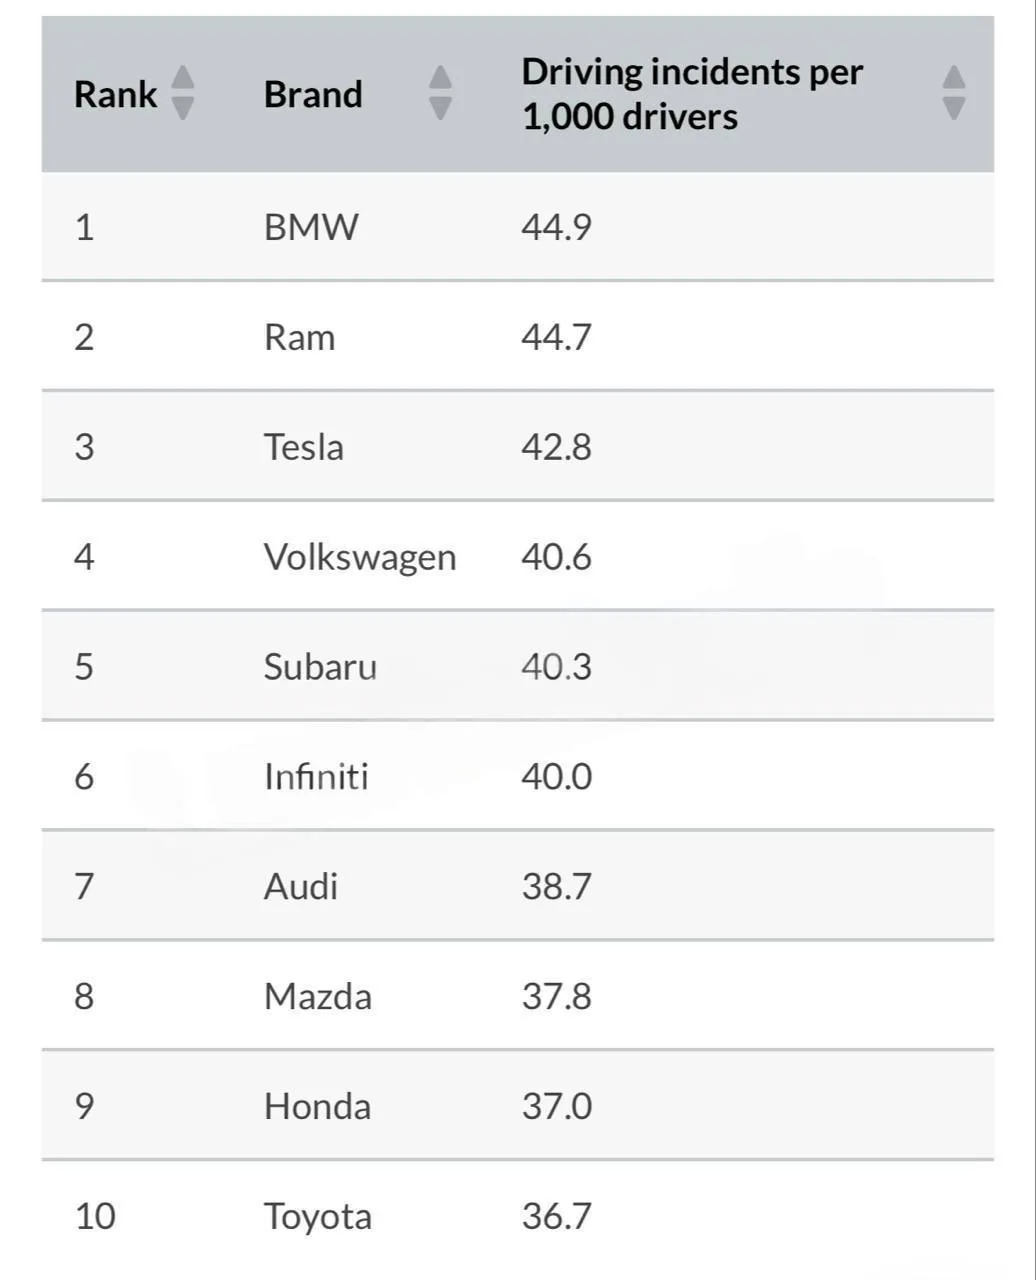The image size is (1036, 1280).
Task: Select the Volkswagen brand cell
Action: point(360,558)
